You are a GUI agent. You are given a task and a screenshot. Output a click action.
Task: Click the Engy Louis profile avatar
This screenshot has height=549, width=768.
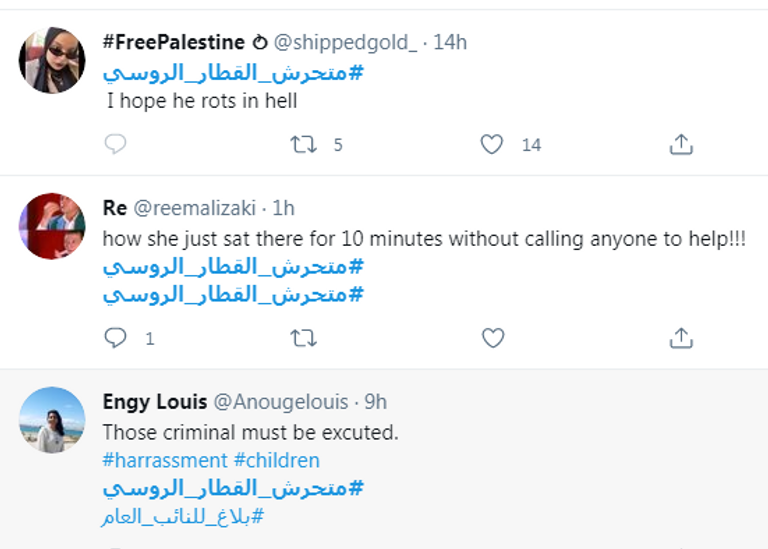point(52,420)
